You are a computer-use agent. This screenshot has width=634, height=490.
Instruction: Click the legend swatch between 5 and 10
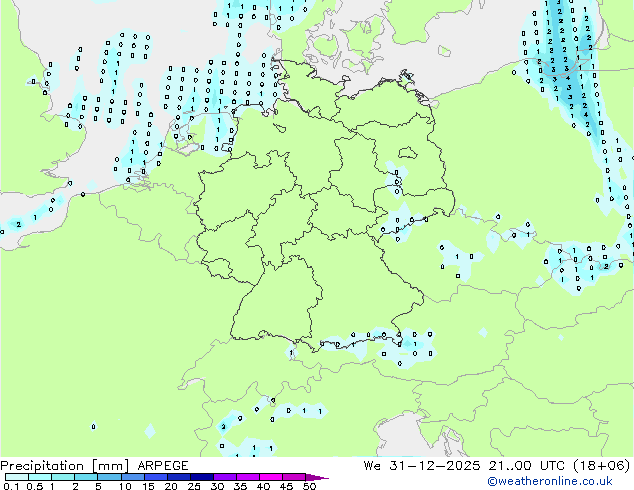click(x=109, y=477)
